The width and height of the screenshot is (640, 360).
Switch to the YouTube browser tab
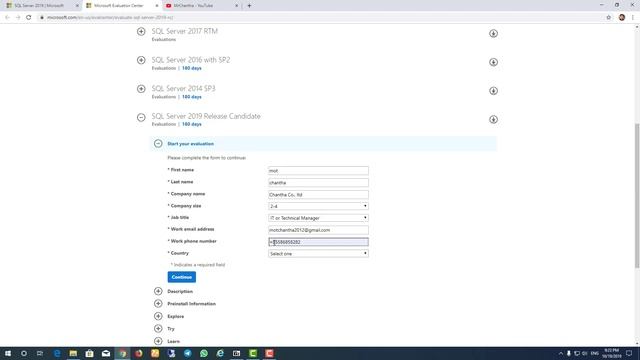[x=200, y=6]
